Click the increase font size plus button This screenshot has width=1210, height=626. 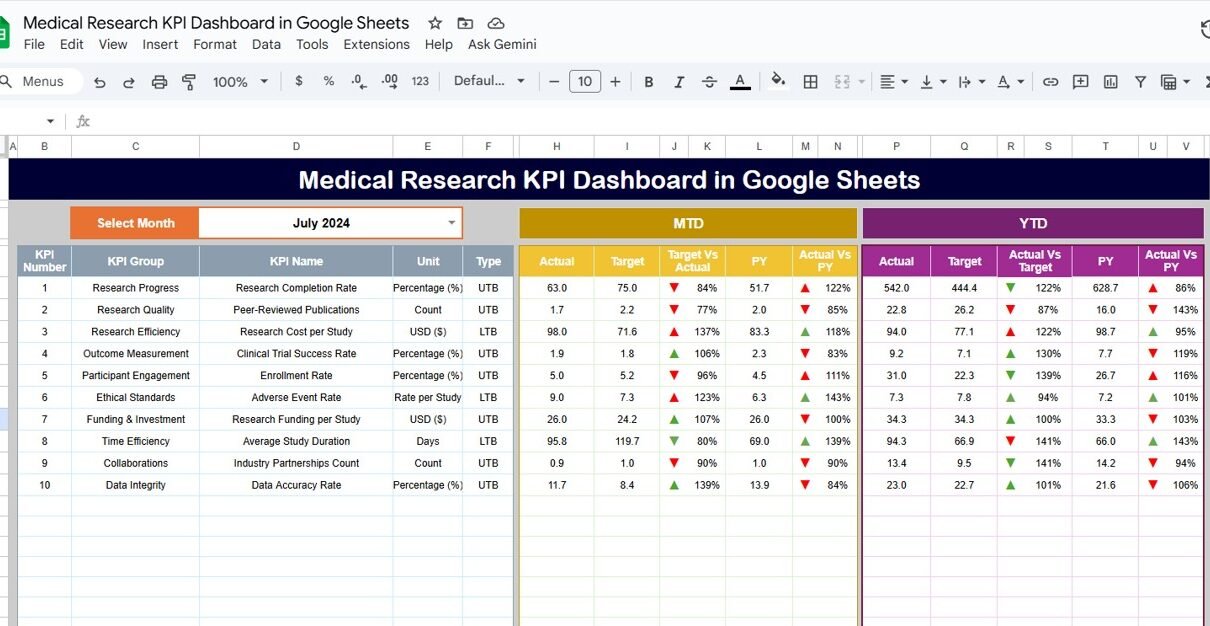coord(615,82)
